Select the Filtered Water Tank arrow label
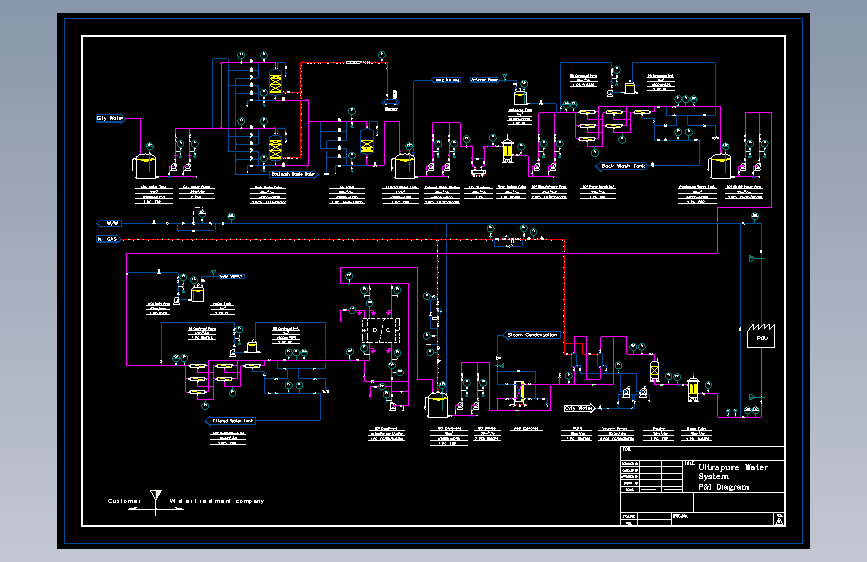 [231, 421]
